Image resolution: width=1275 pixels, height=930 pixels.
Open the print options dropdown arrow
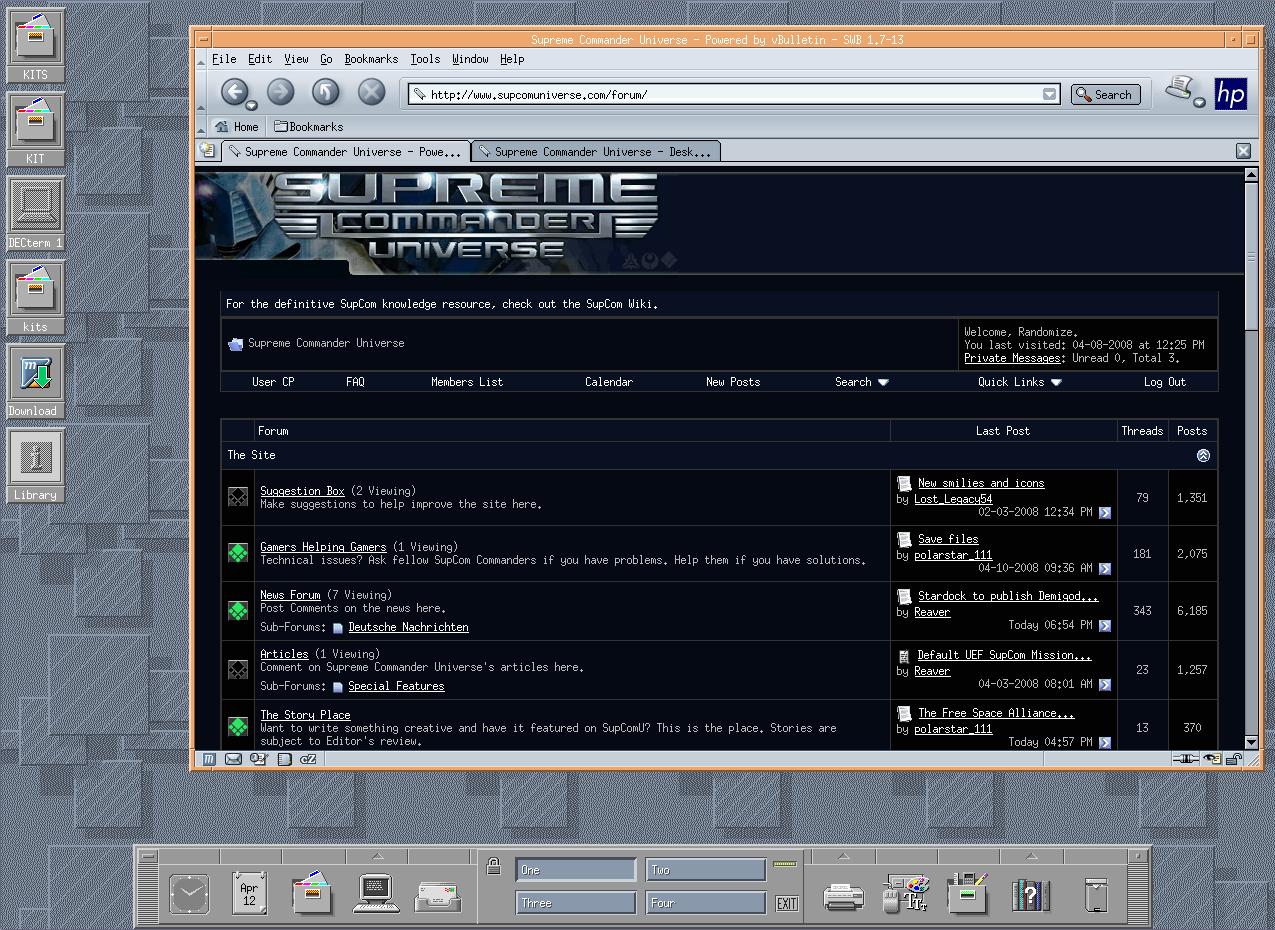[x=1198, y=102]
